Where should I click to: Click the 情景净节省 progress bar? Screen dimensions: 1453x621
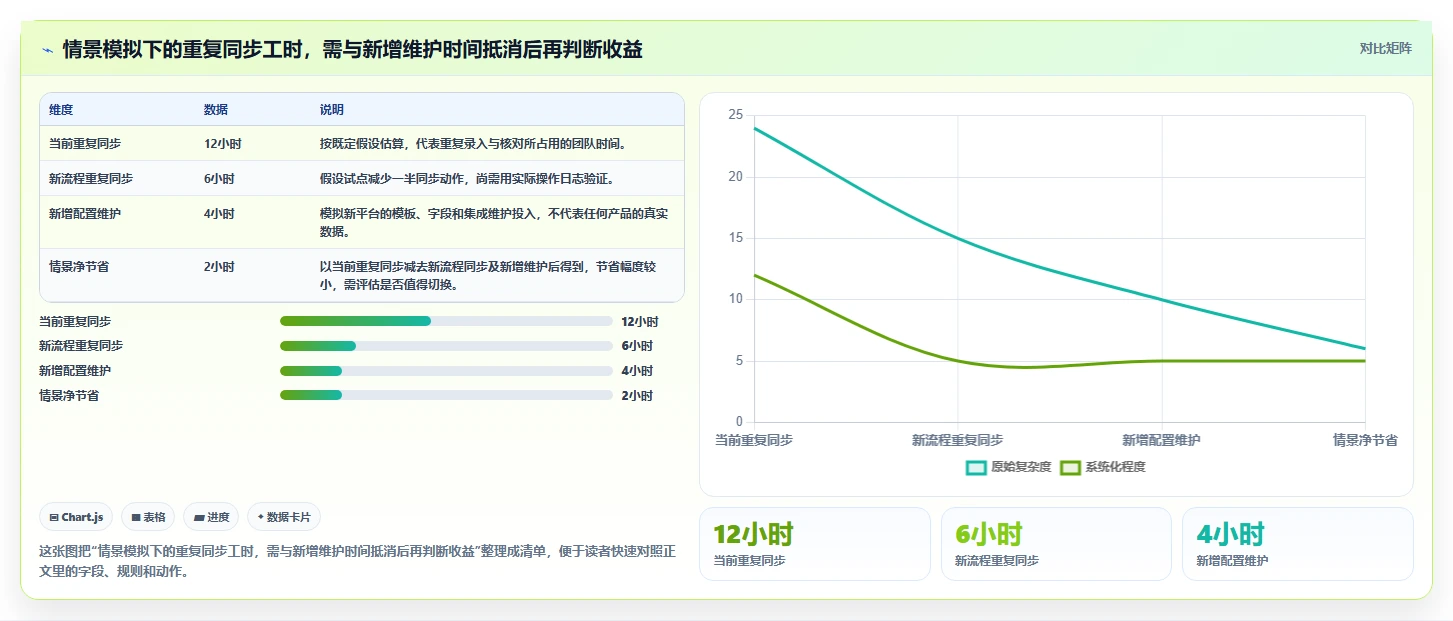pos(446,395)
